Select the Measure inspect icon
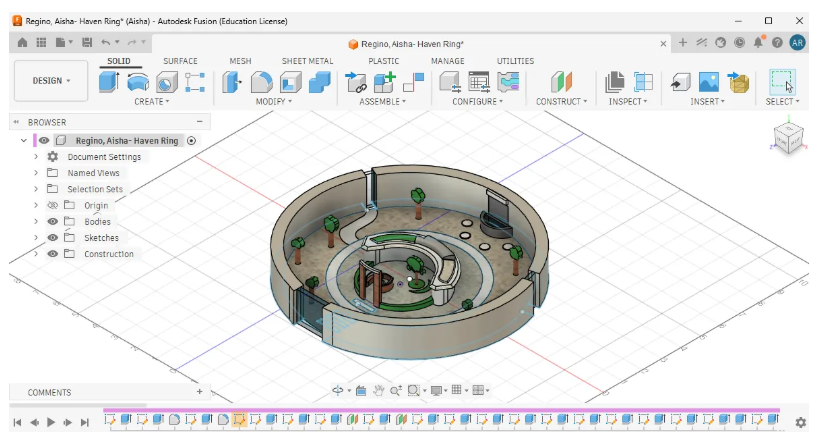This screenshot has width=818, height=437. pos(615,82)
